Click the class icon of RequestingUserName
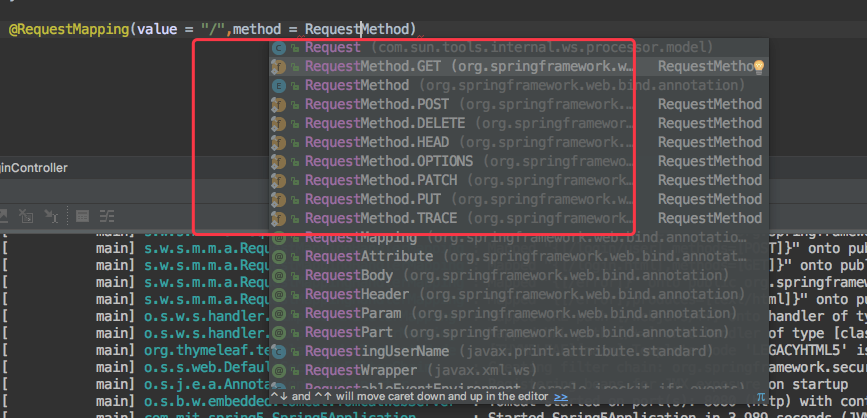This screenshot has width=867, height=418. click(x=279, y=351)
